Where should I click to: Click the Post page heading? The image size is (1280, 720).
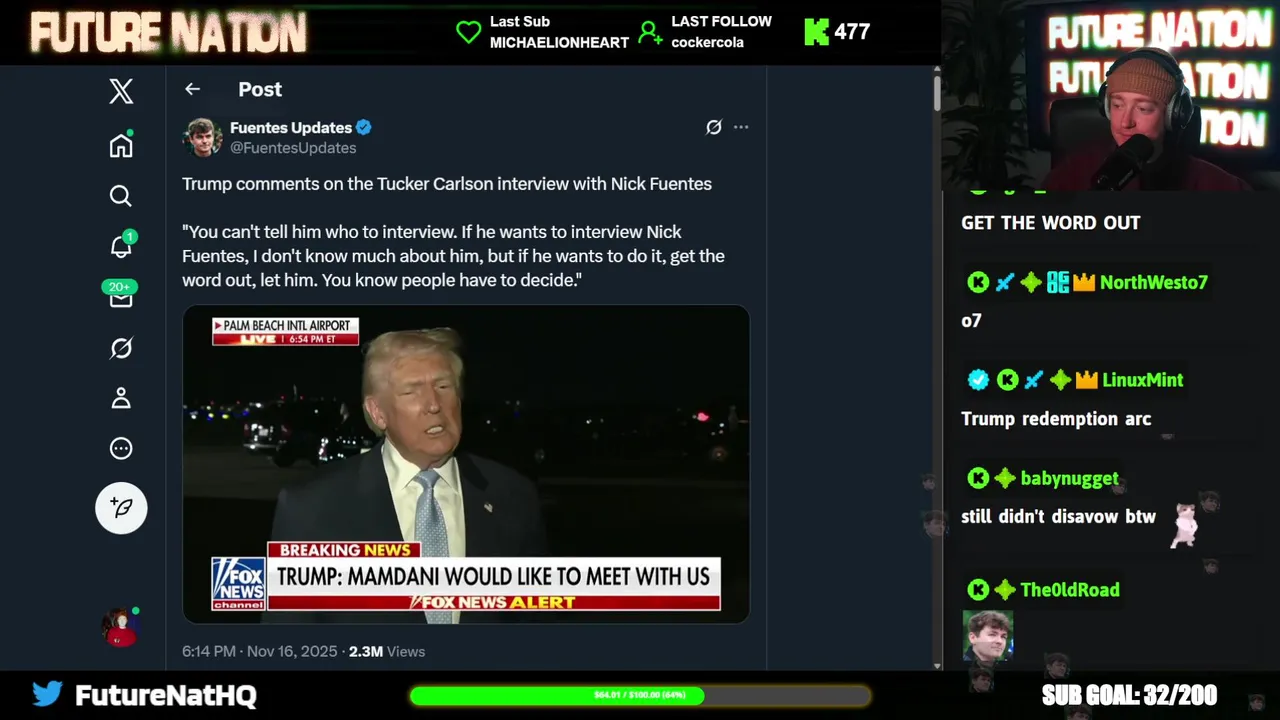point(260,89)
